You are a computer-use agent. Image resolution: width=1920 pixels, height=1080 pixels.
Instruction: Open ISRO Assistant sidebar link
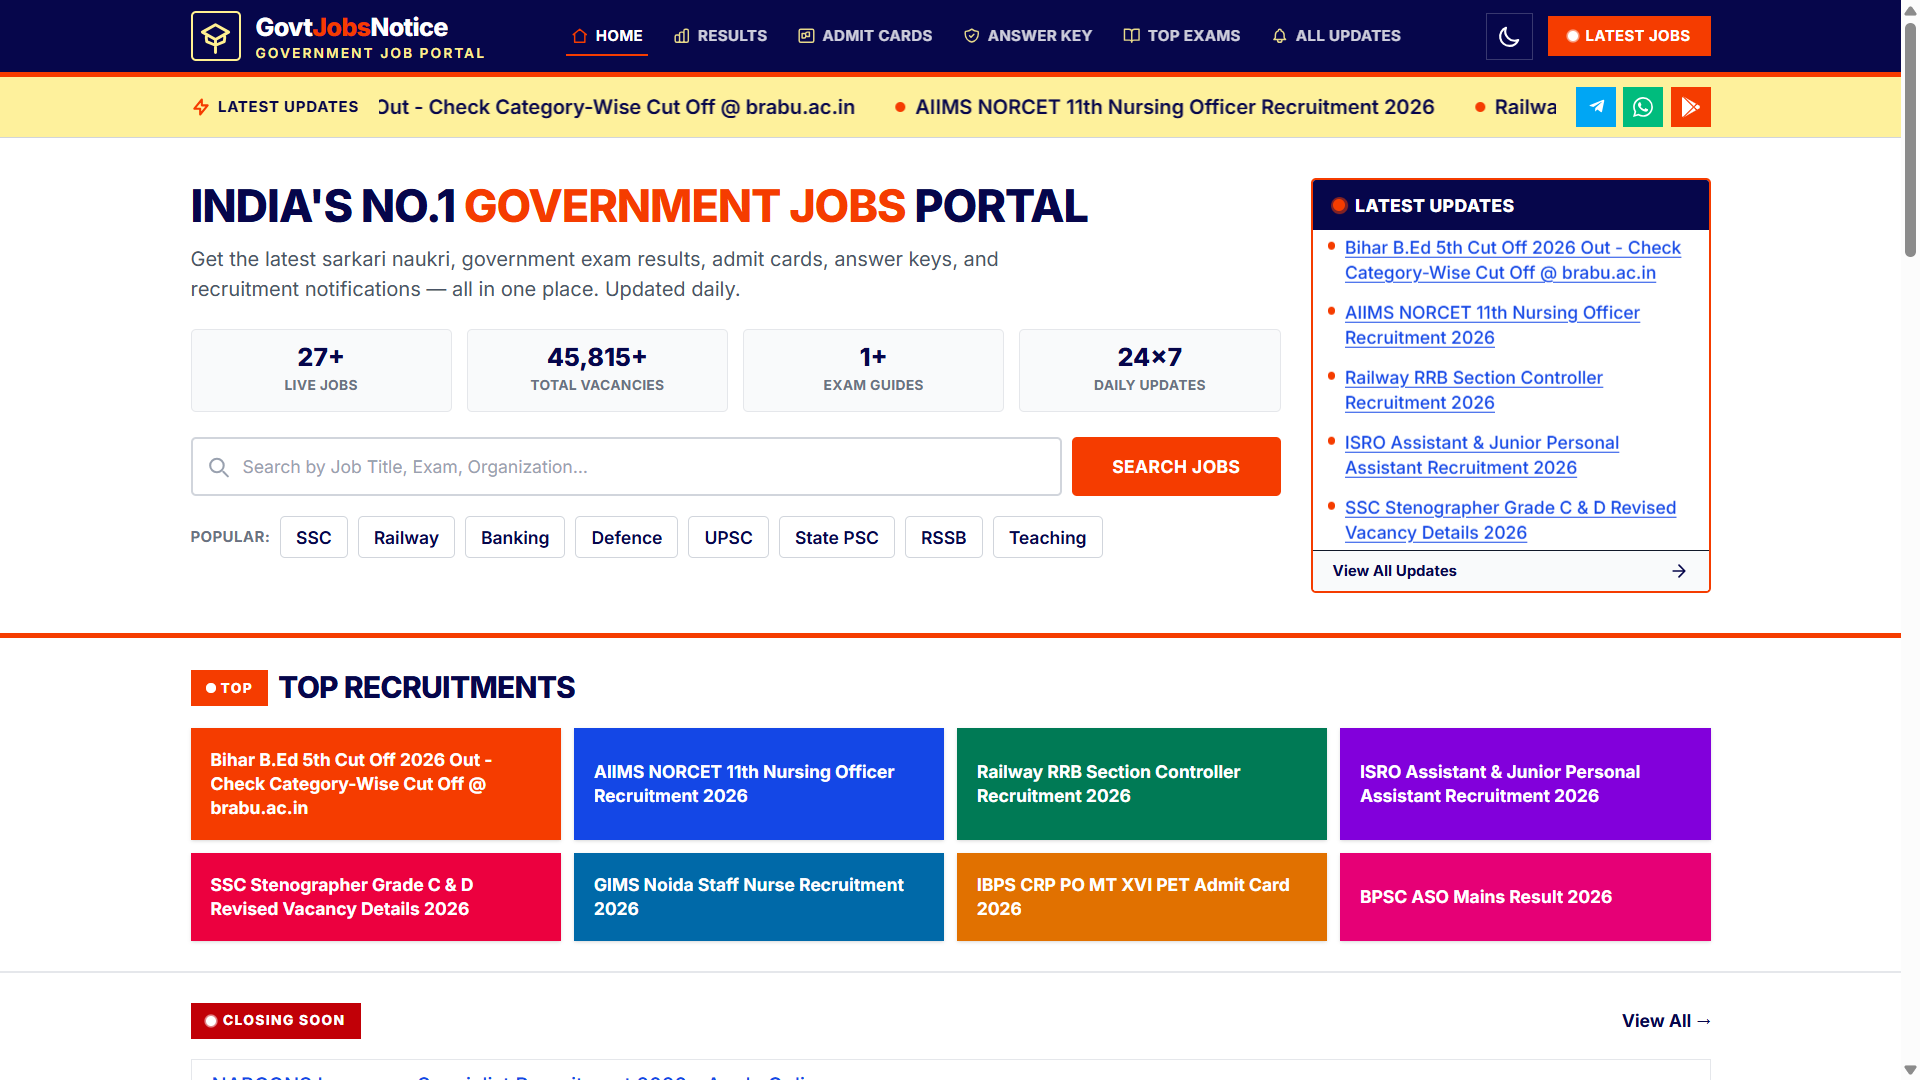pyautogui.click(x=1482, y=455)
